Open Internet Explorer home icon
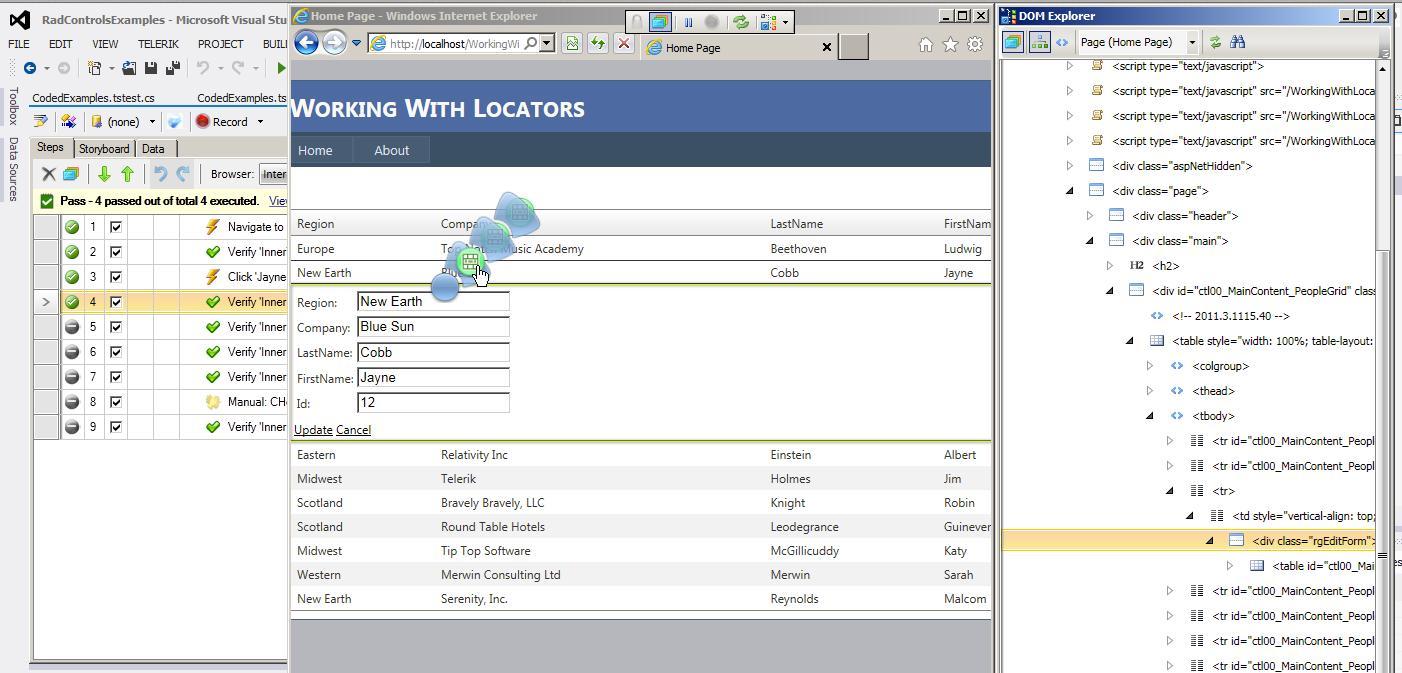 926,44
